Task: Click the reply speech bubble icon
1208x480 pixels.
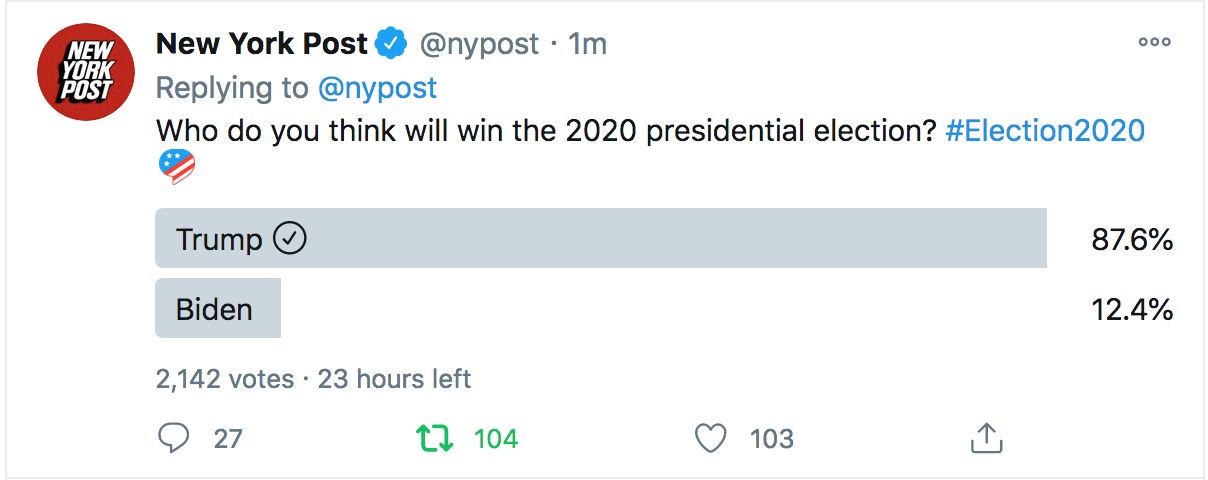Action: (174, 438)
